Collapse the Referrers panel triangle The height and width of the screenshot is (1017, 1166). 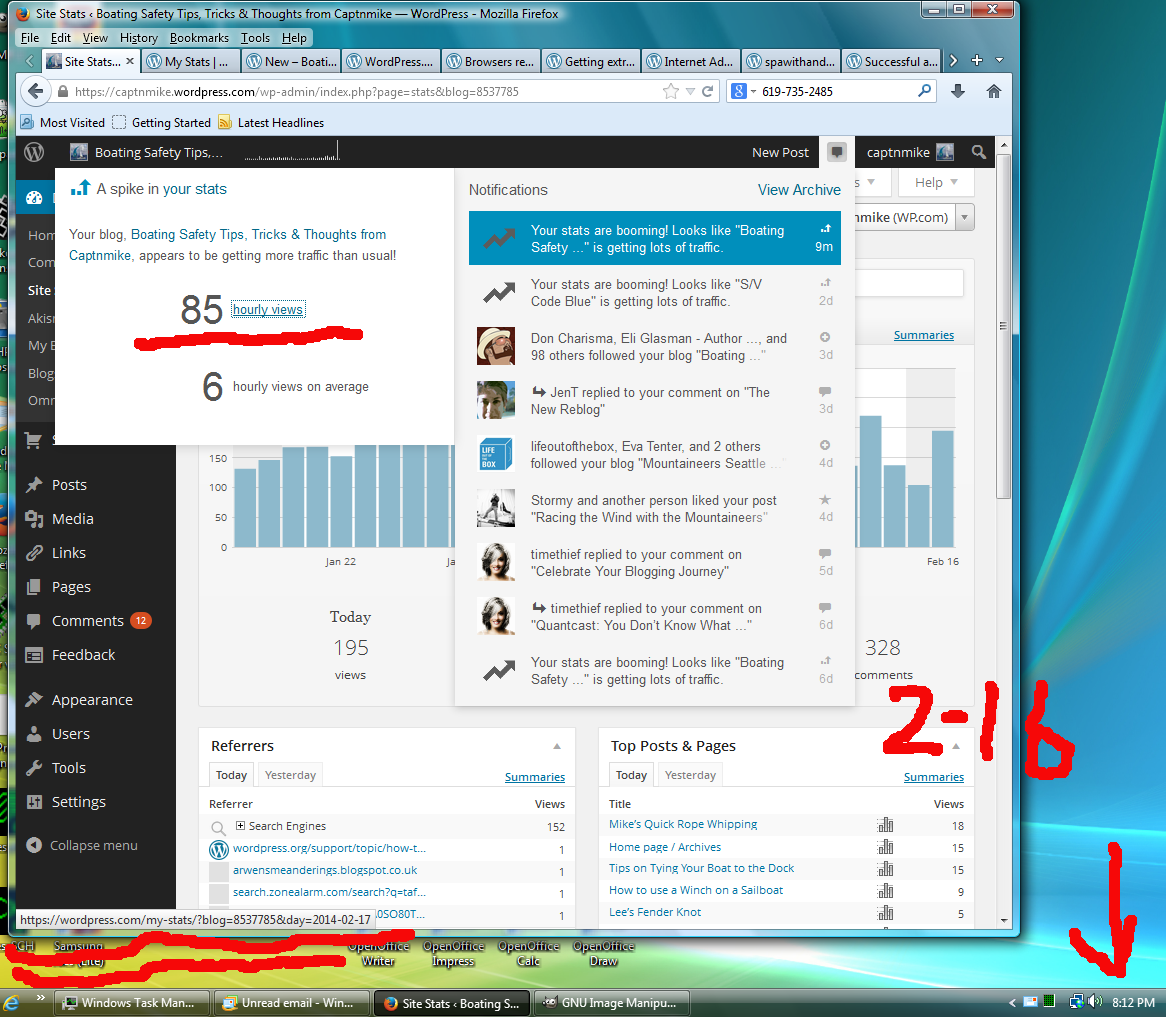557,746
